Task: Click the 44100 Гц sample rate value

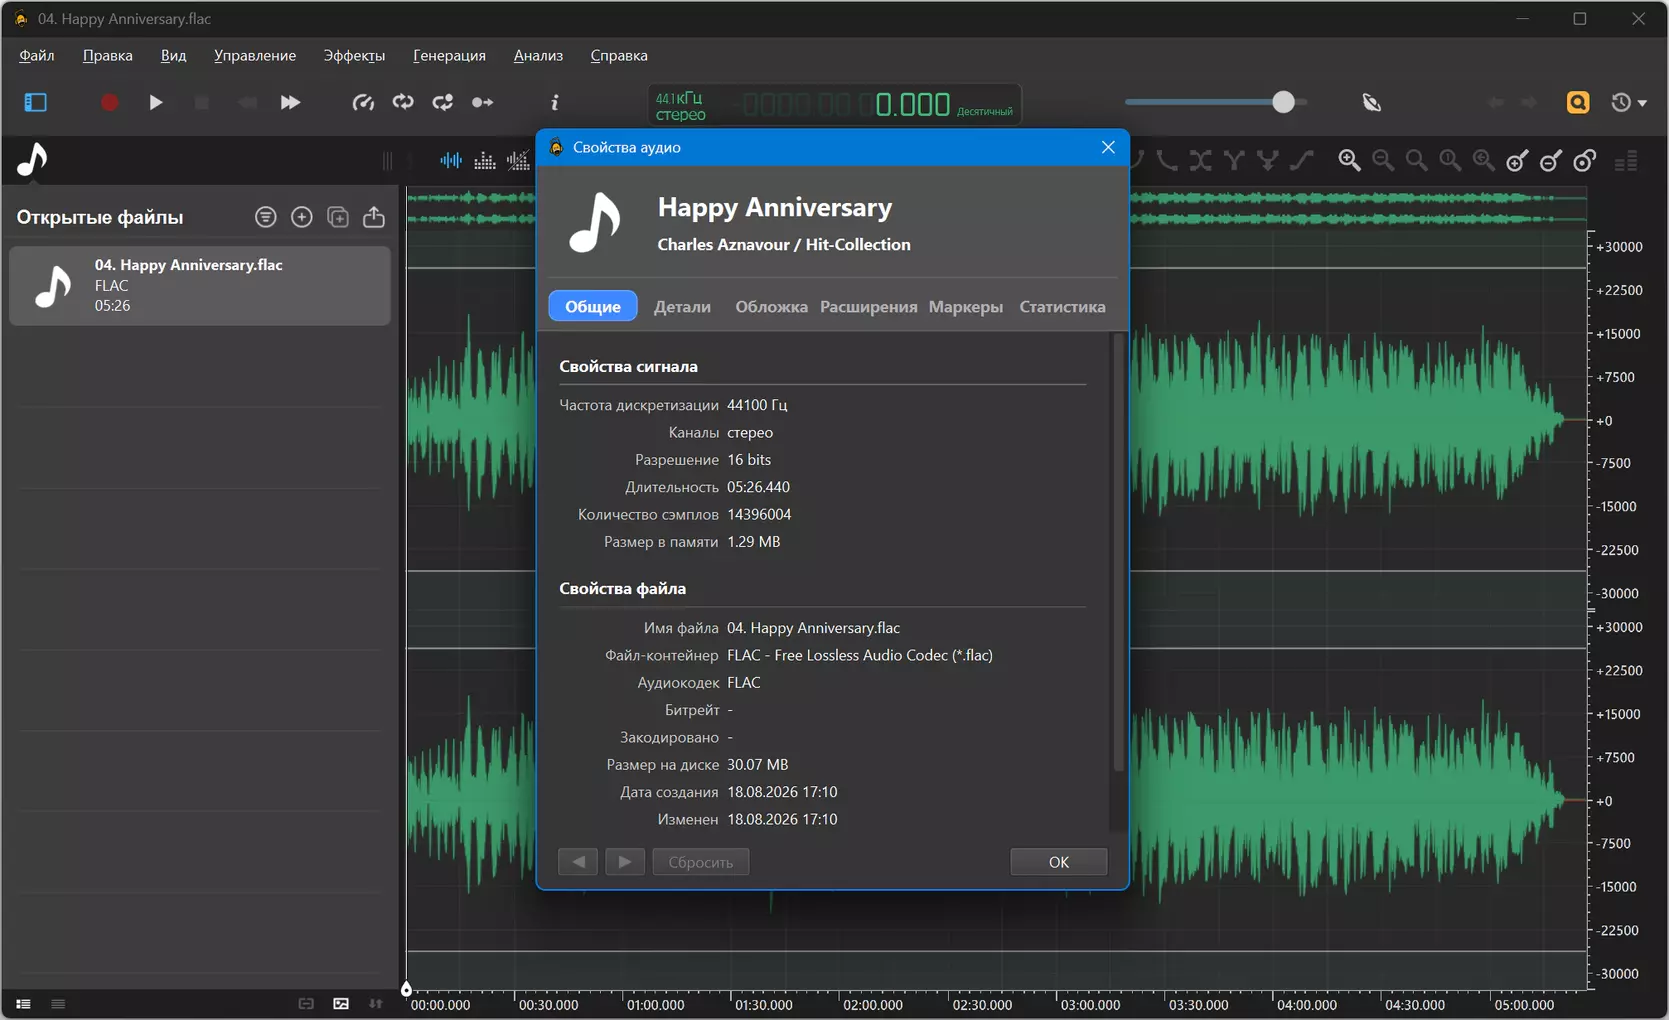Action: (757, 405)
